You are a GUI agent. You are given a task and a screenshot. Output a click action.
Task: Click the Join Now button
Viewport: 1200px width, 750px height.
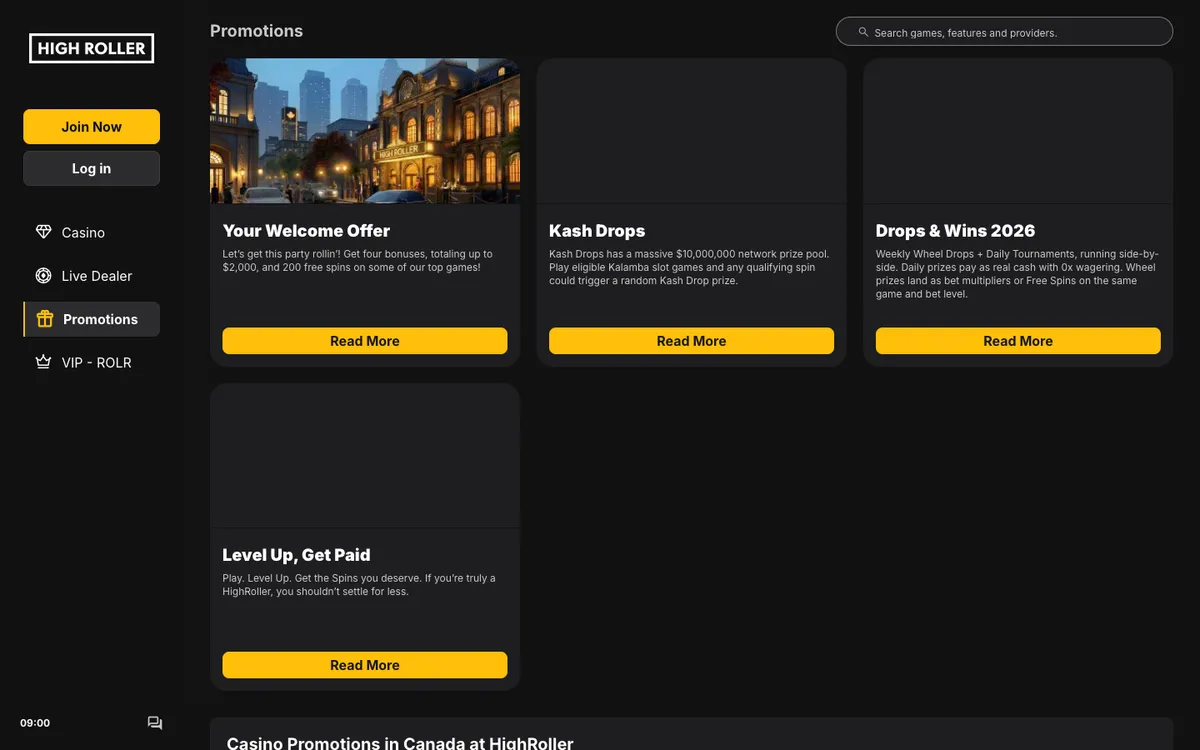pyautogui.click(x=91, y=127)
